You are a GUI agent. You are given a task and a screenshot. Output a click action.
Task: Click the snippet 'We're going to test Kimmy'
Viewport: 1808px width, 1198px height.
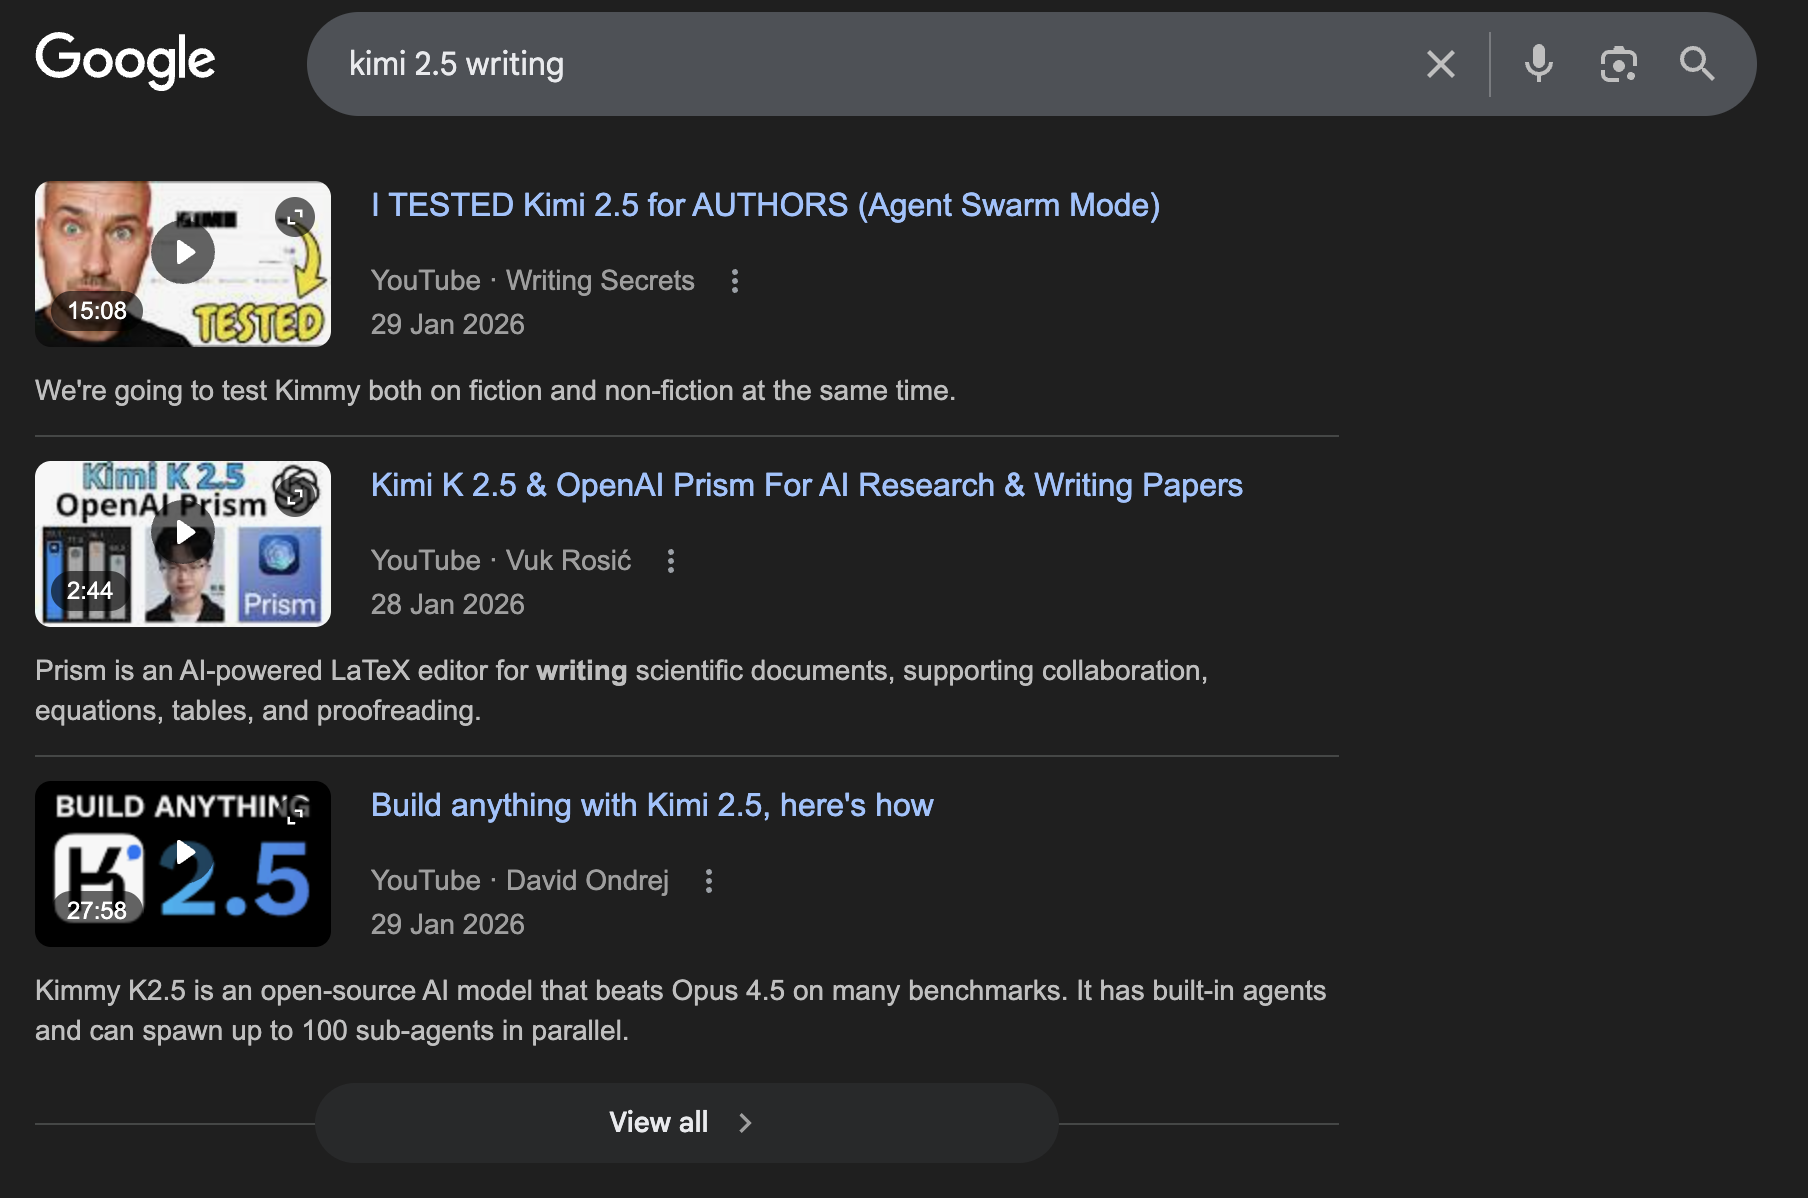[495, 391]
